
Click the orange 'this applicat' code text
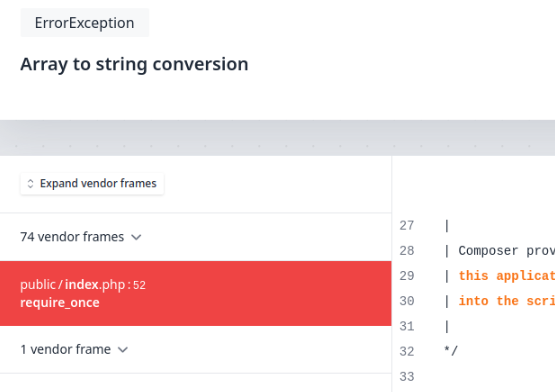(507, 276)
